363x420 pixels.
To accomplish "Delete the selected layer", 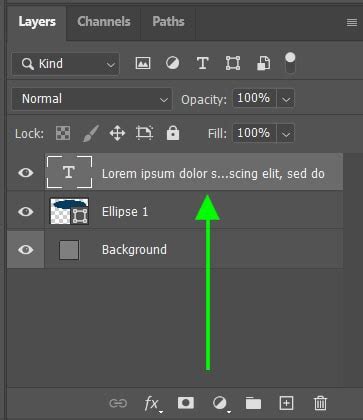I will (x=320, y=403).
